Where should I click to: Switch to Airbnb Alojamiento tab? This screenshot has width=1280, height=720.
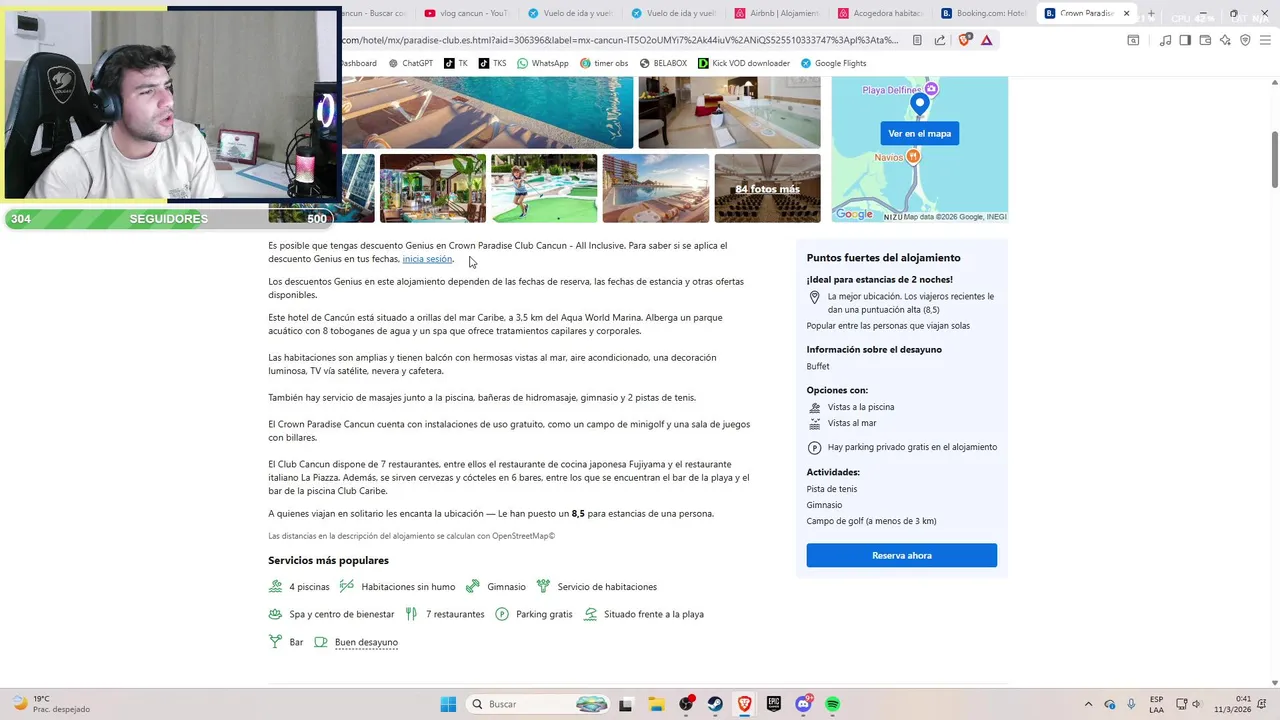(x=777, y=13)
